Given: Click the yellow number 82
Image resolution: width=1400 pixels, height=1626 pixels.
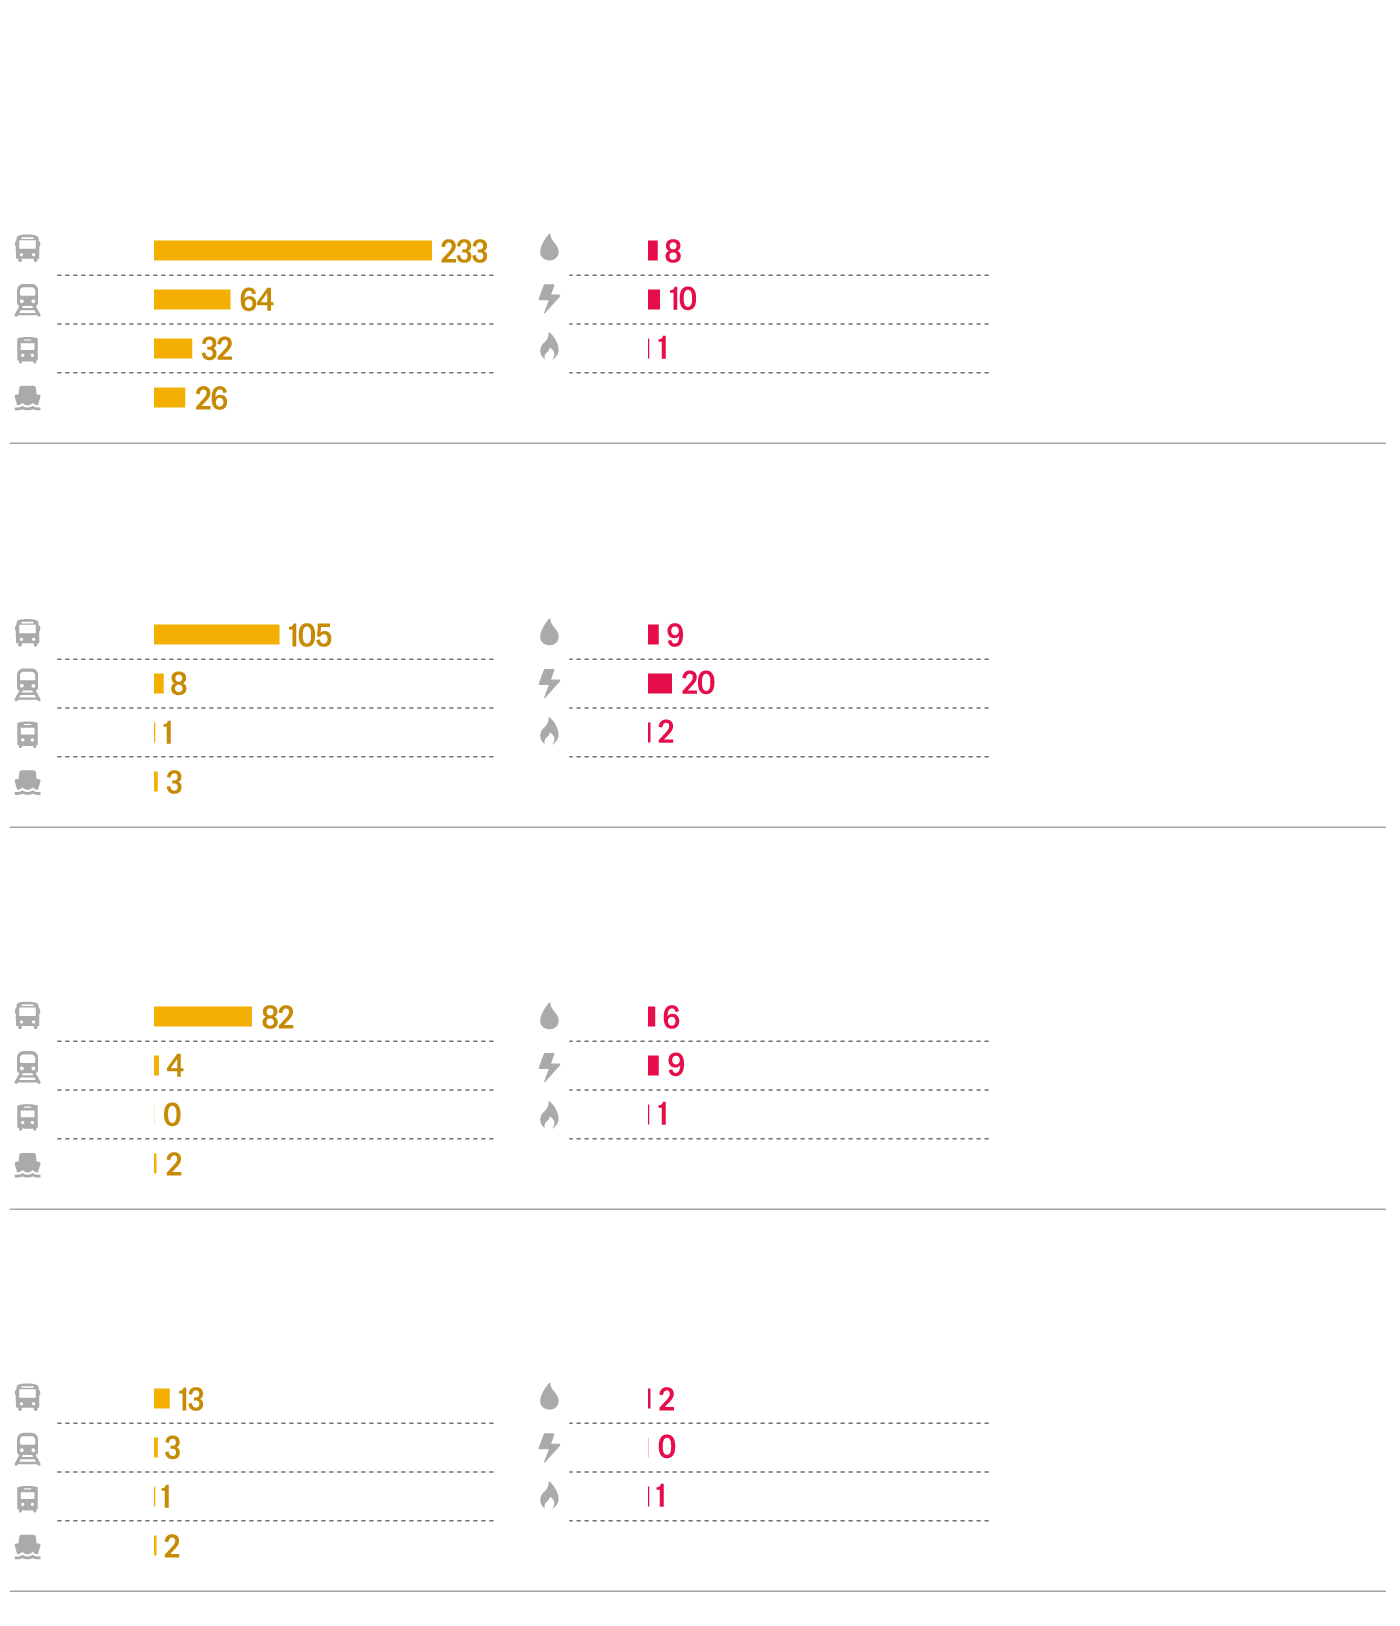Looking at the screenshot, I should (x=277, y=1017).
